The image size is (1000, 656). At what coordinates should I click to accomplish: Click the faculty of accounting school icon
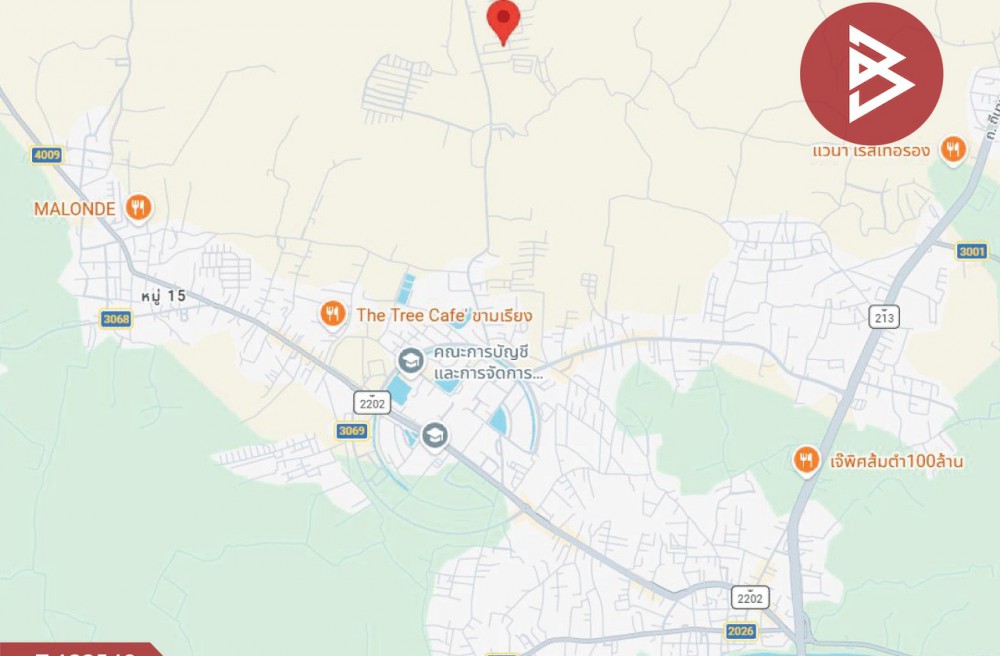point(411,361)
